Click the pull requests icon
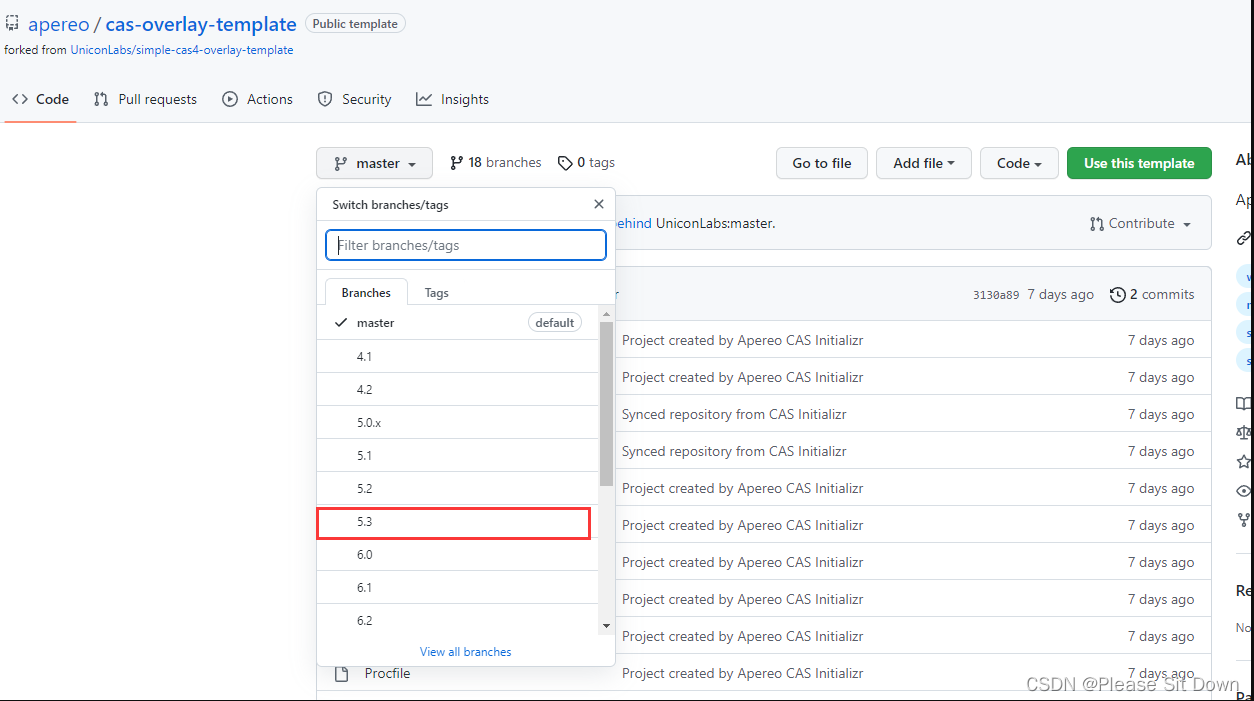1254x701 pixels. 101,99
